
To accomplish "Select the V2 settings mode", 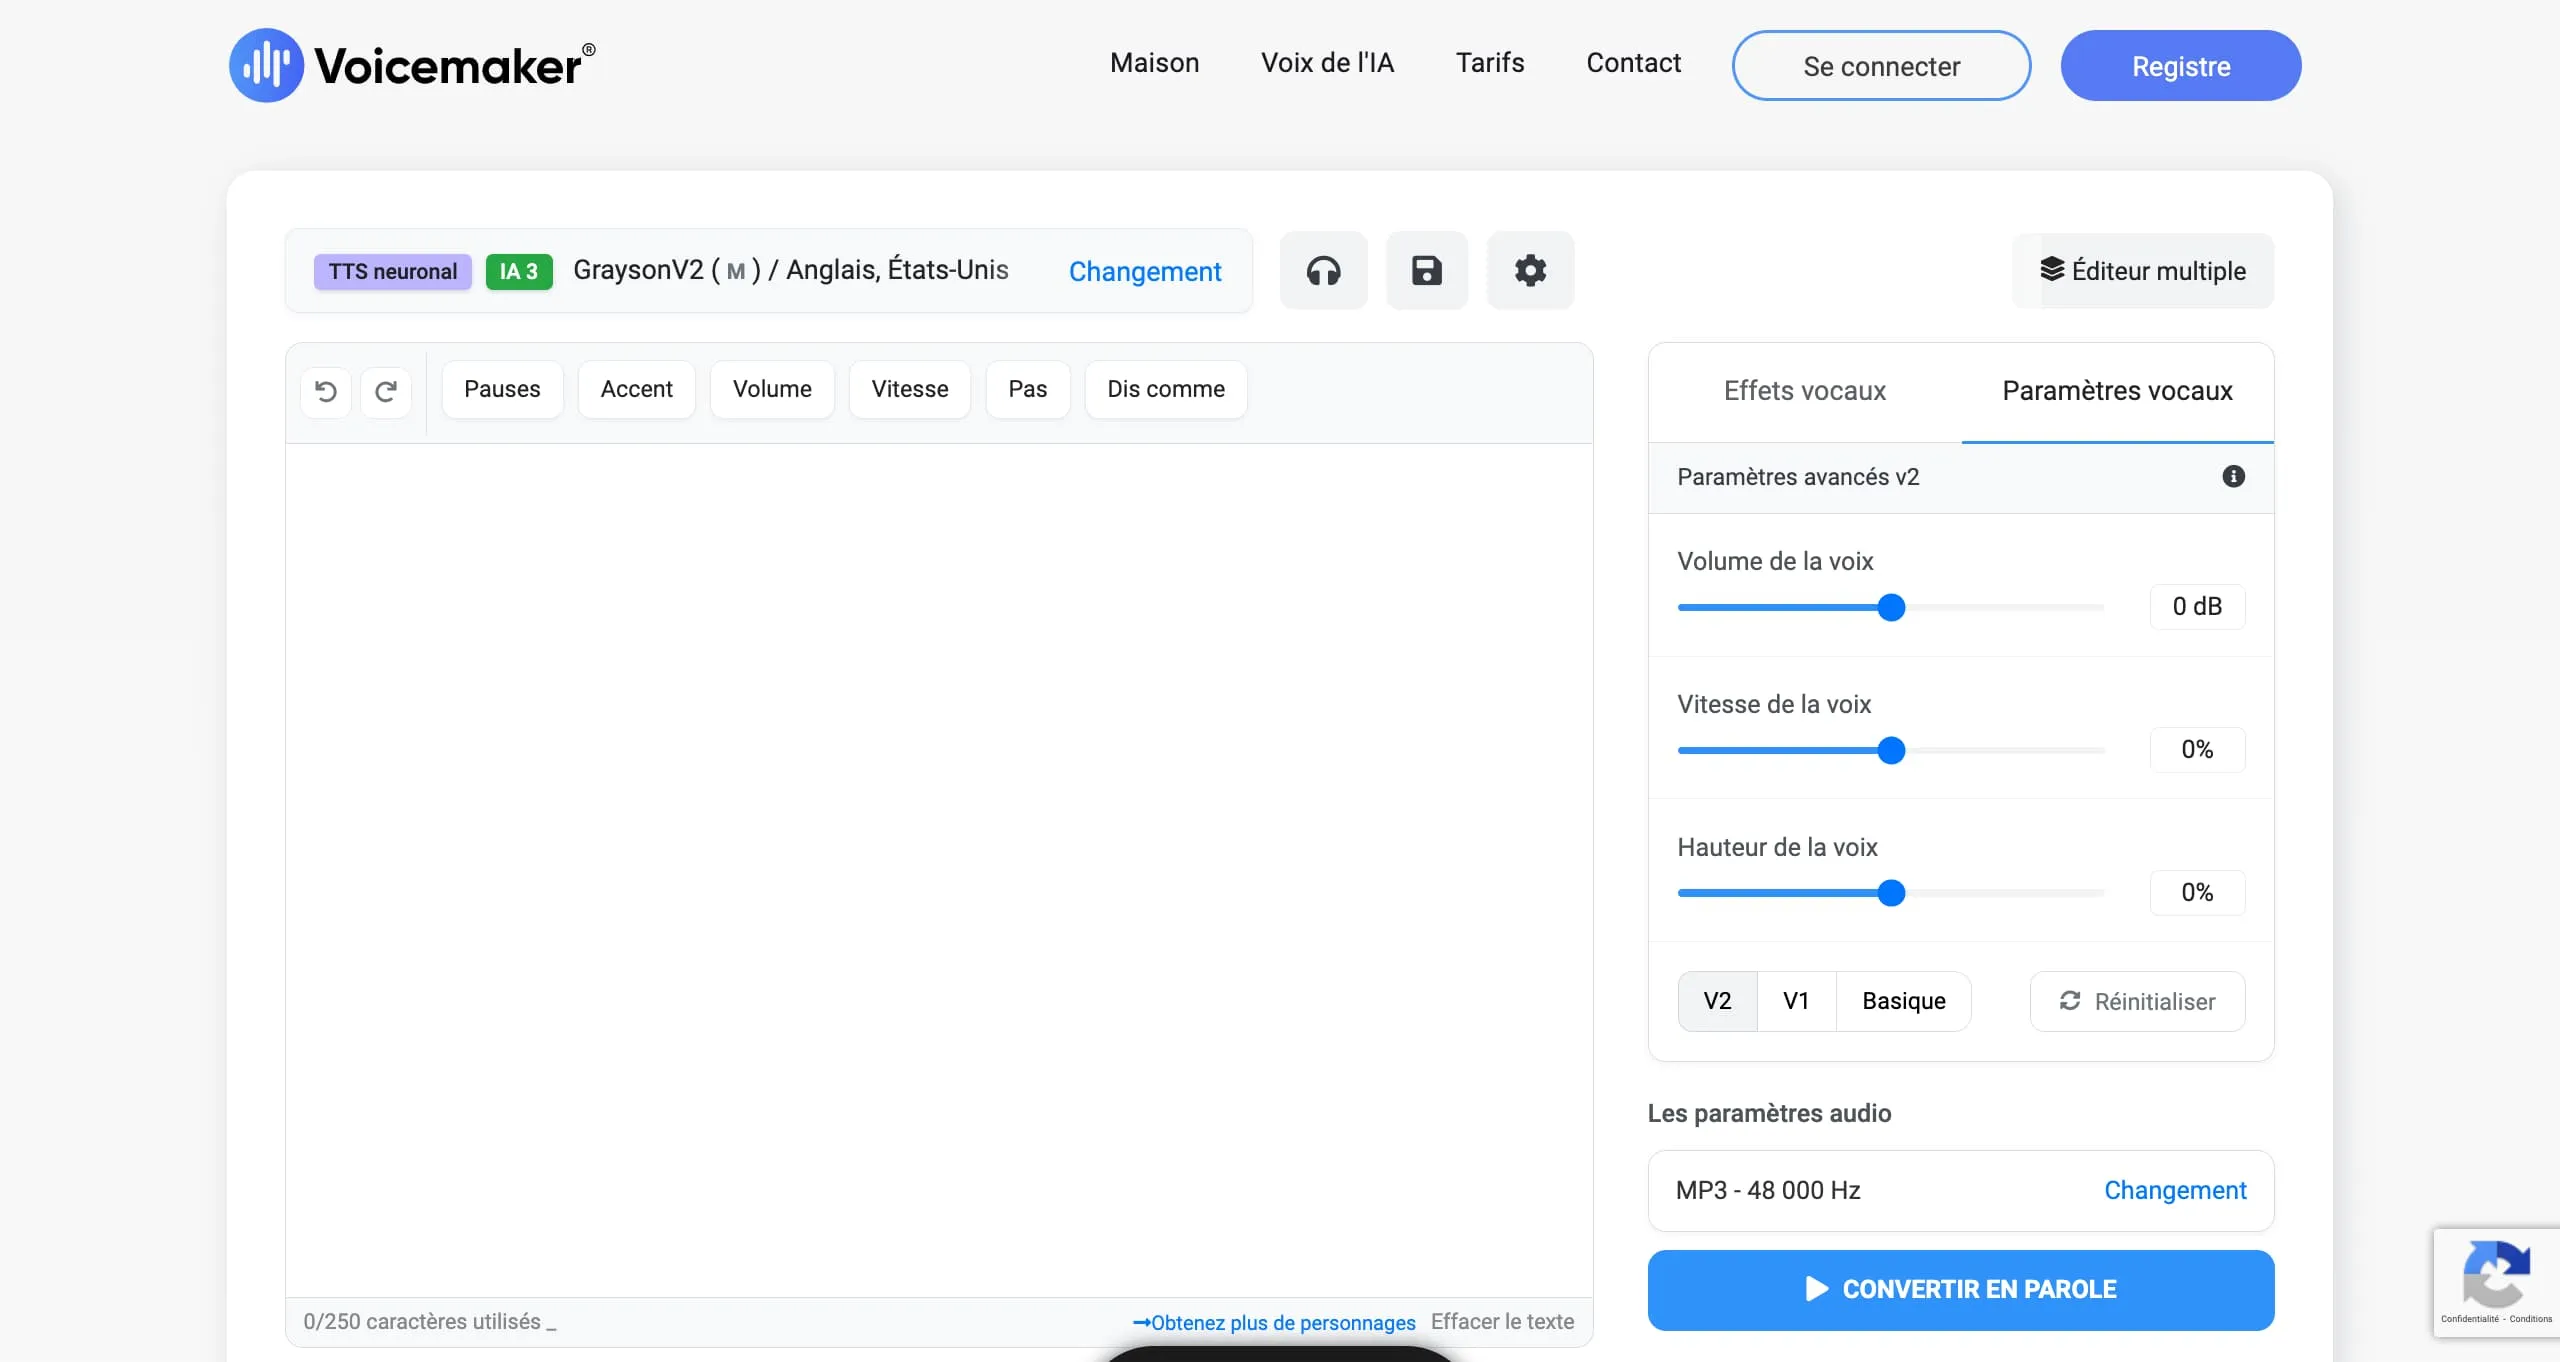I will pyautogui.click(x=1716, y=1000).
